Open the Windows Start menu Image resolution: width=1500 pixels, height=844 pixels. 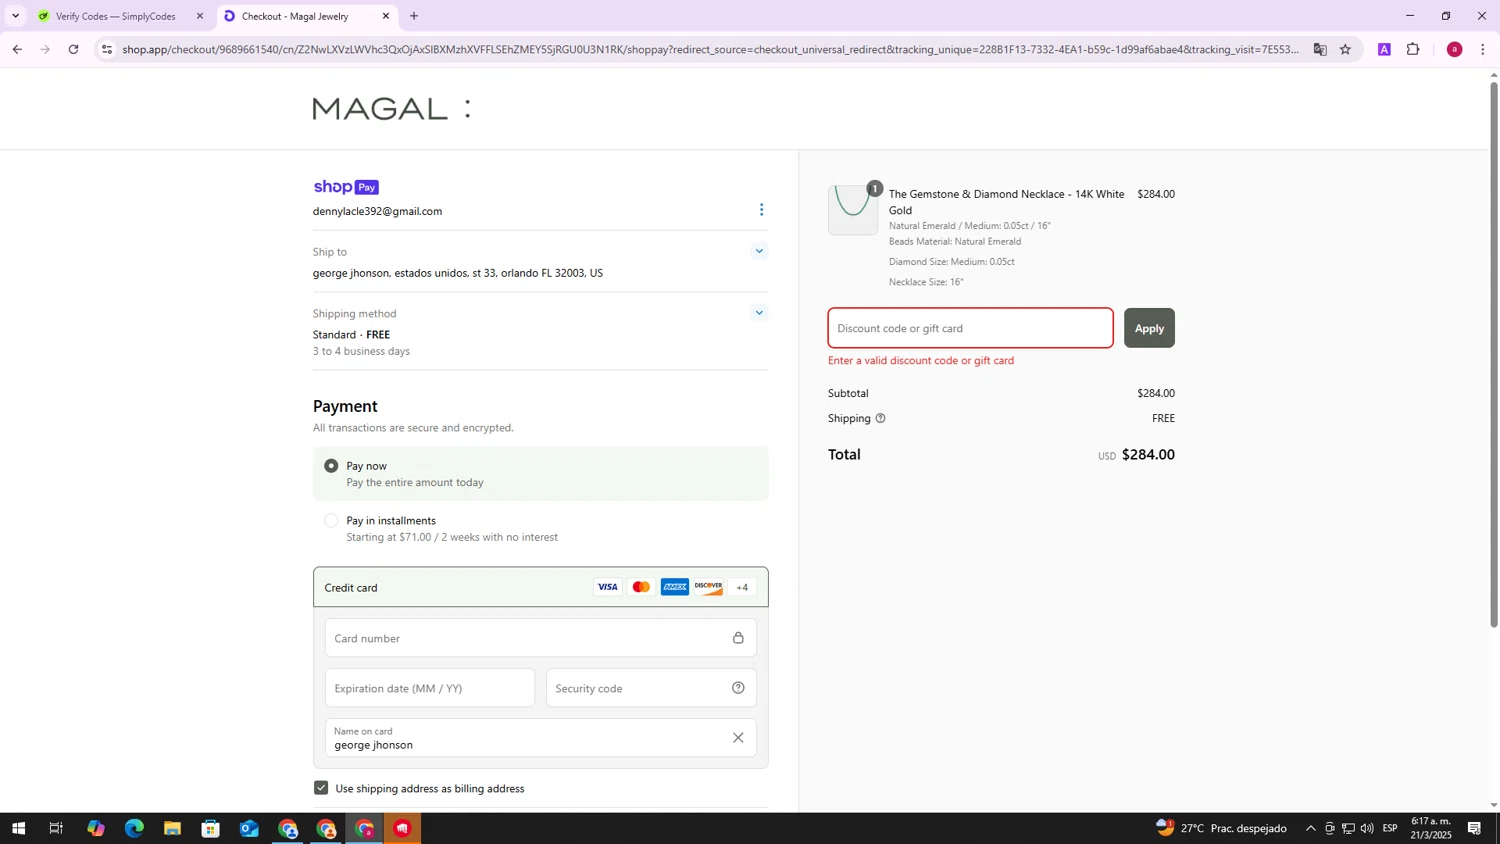(17, 828)
